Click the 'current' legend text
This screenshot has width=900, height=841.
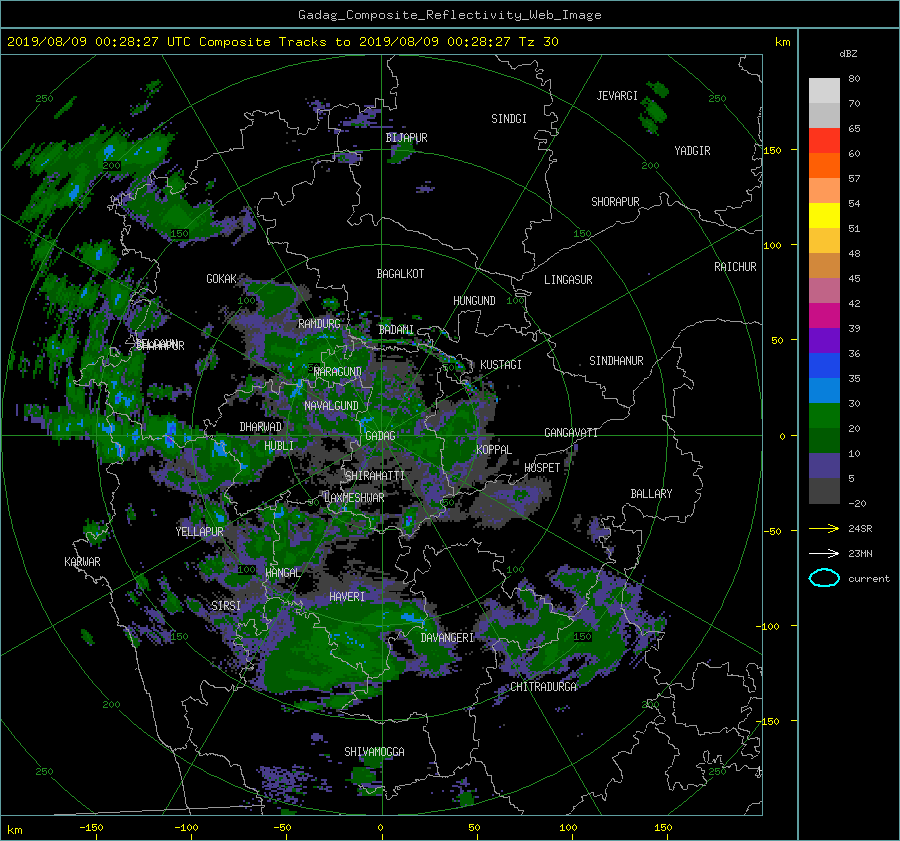click(x=868, y=579)
